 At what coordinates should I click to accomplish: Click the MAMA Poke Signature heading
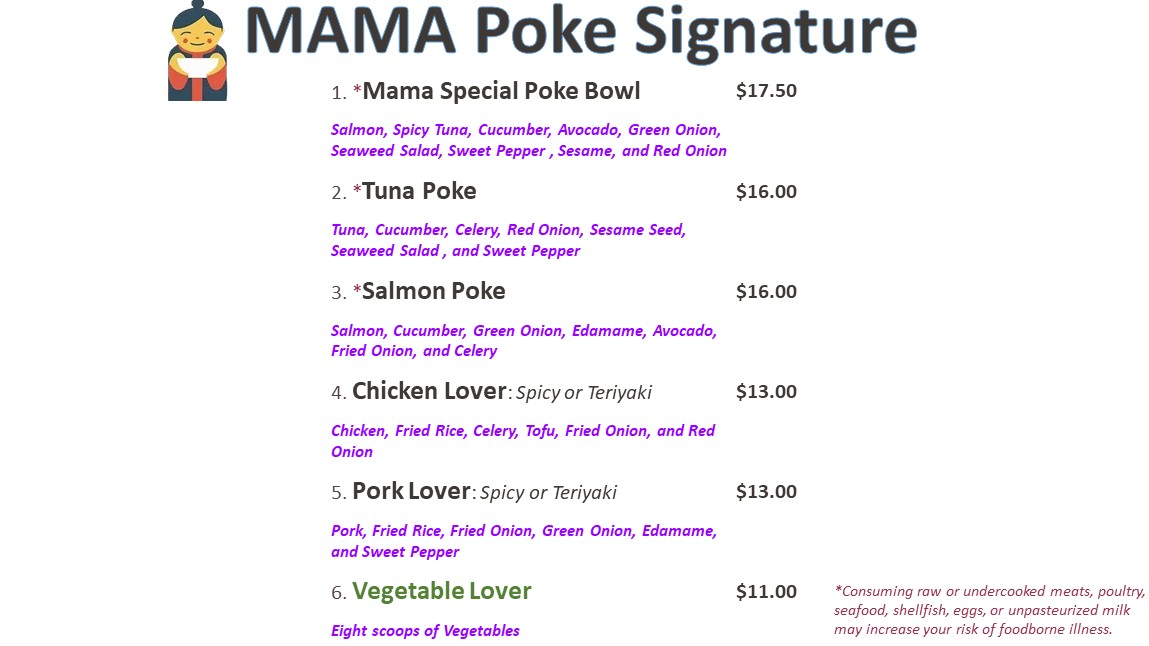(x=580, y=31)
